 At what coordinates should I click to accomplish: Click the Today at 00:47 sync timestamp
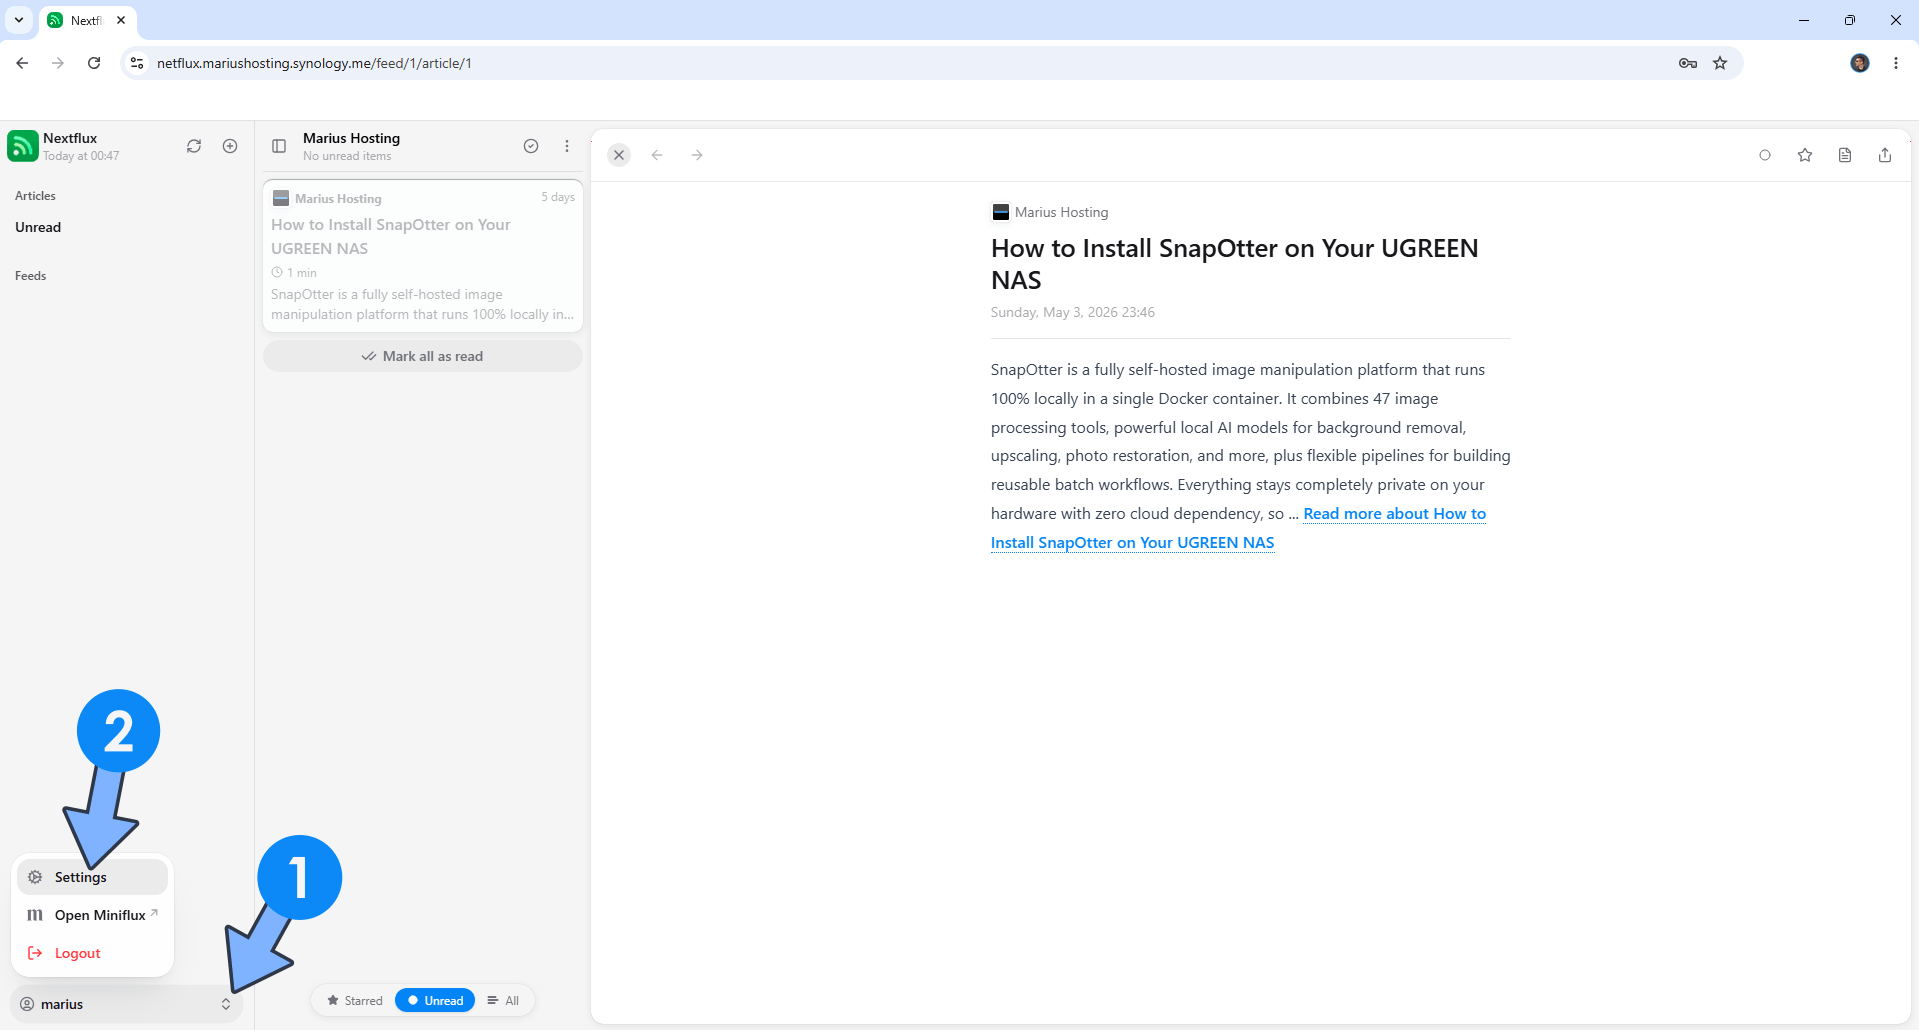(81, 156)
